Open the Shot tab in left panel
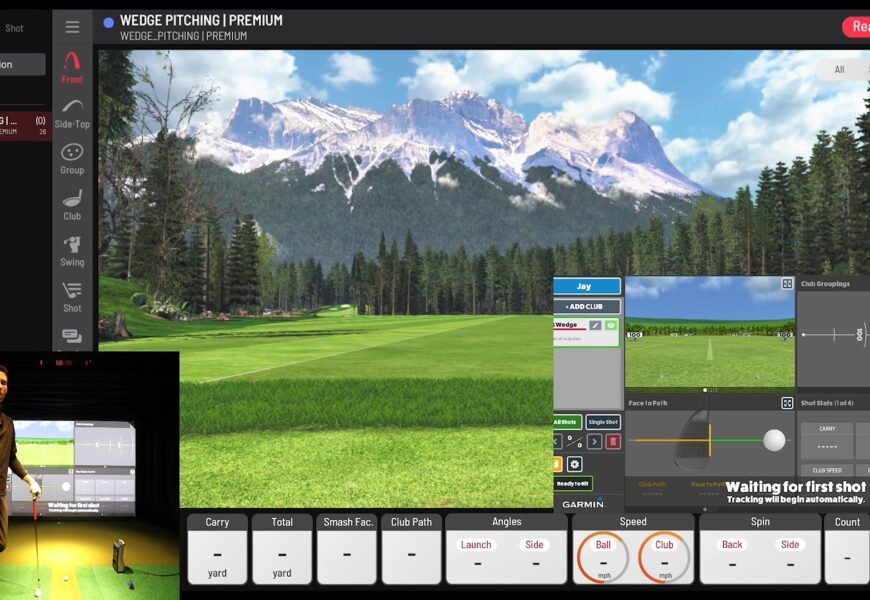 point(14,28)
